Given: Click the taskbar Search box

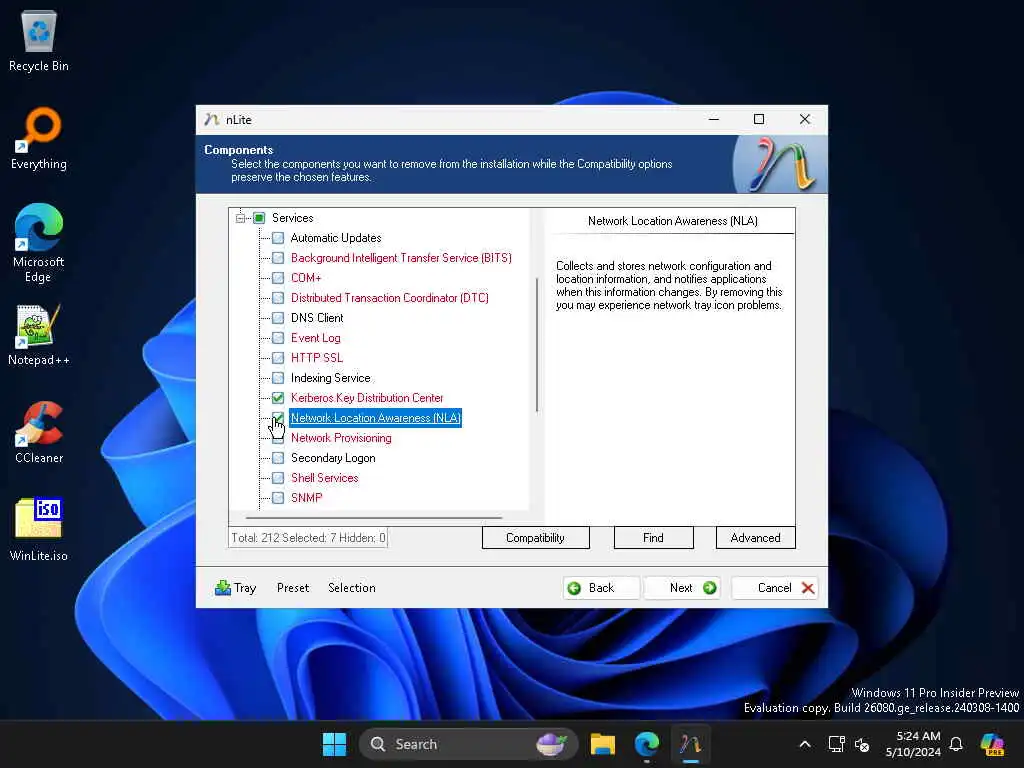Looking at the screenshot, I should click(468, 744).
